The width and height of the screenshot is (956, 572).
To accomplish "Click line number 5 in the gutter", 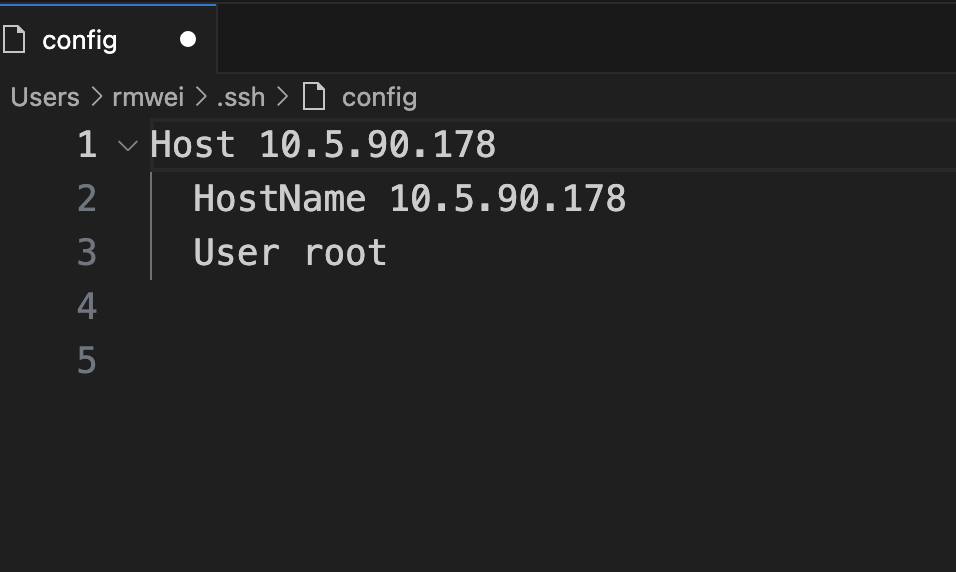I will coord(87,360).
